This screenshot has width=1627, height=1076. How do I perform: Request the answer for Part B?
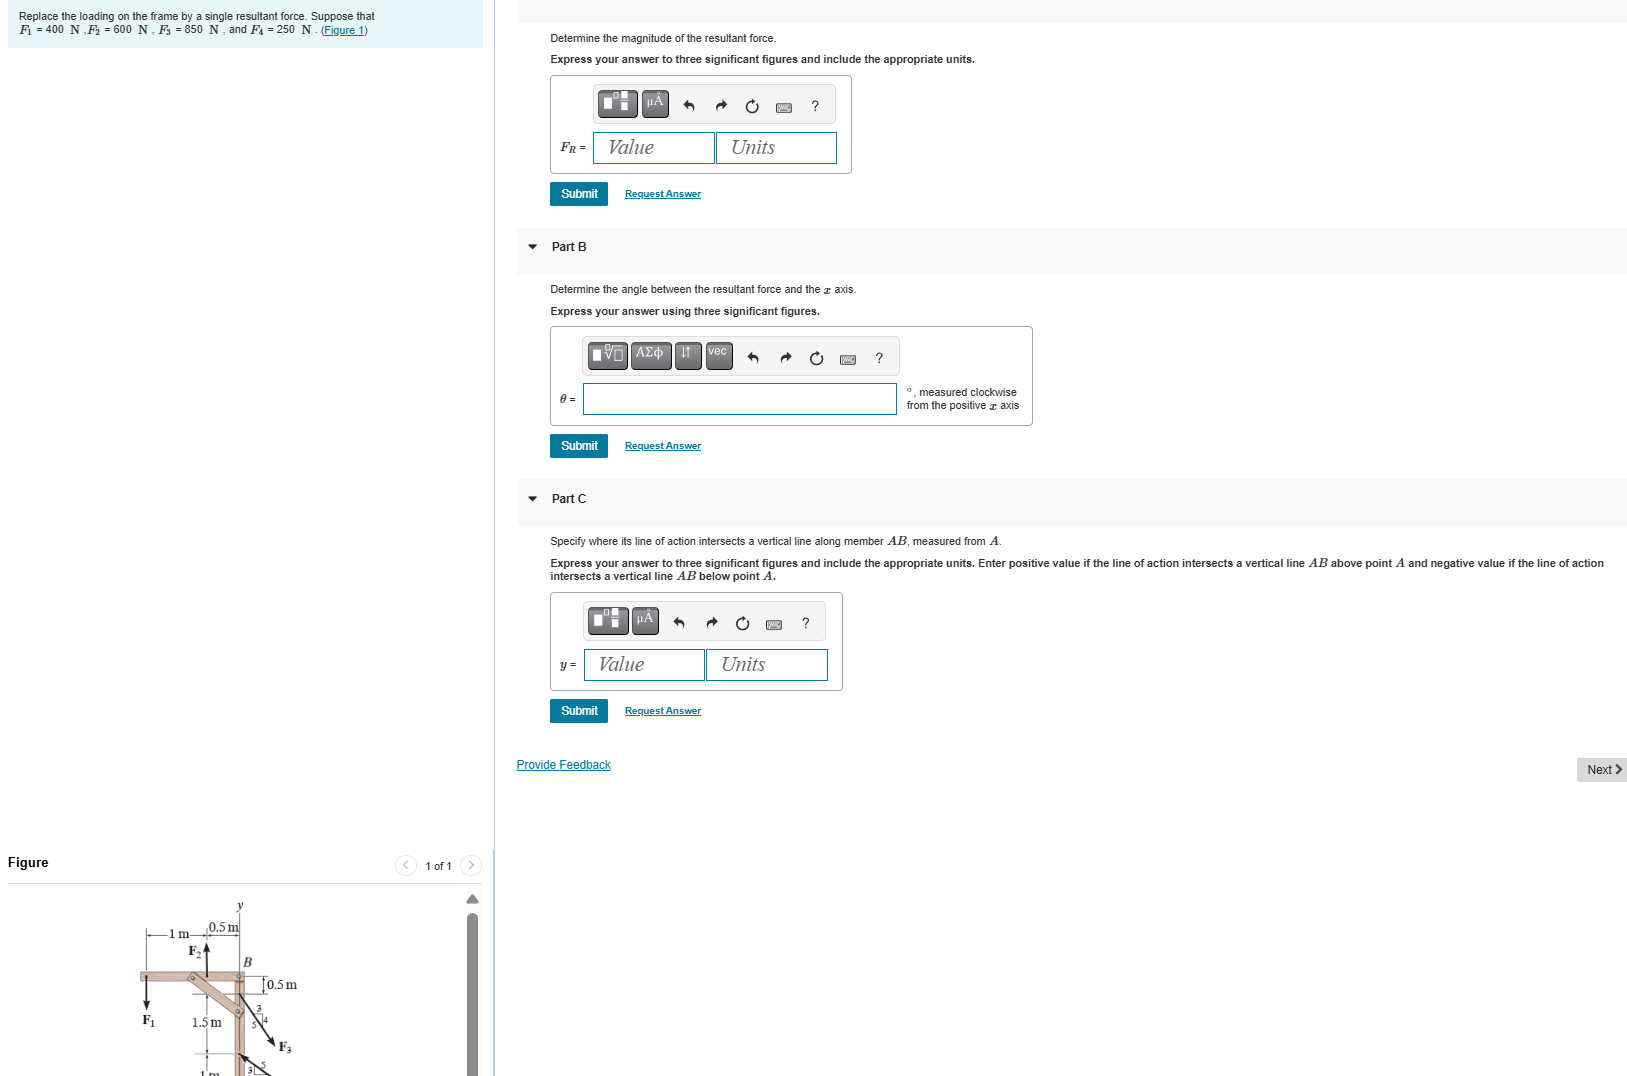pos(663,446)
